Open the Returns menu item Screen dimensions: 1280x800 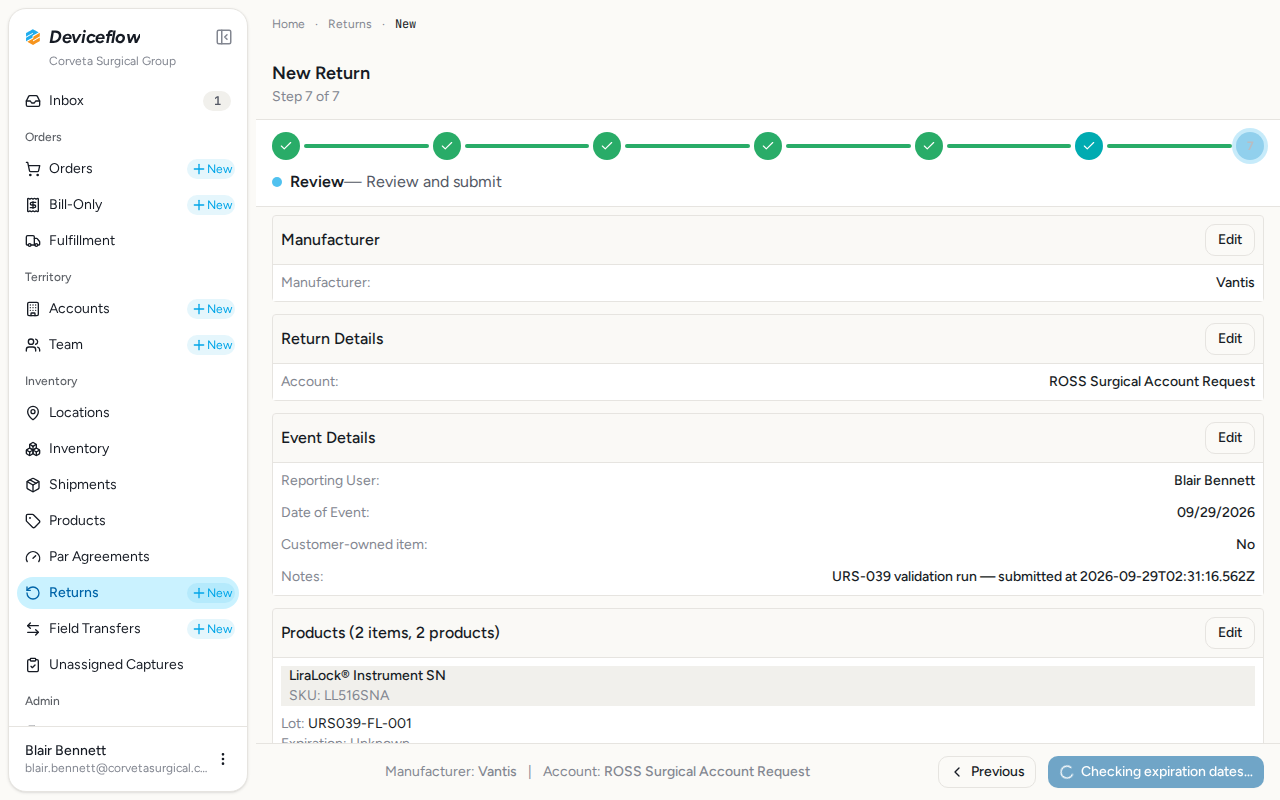pos(128,593)
